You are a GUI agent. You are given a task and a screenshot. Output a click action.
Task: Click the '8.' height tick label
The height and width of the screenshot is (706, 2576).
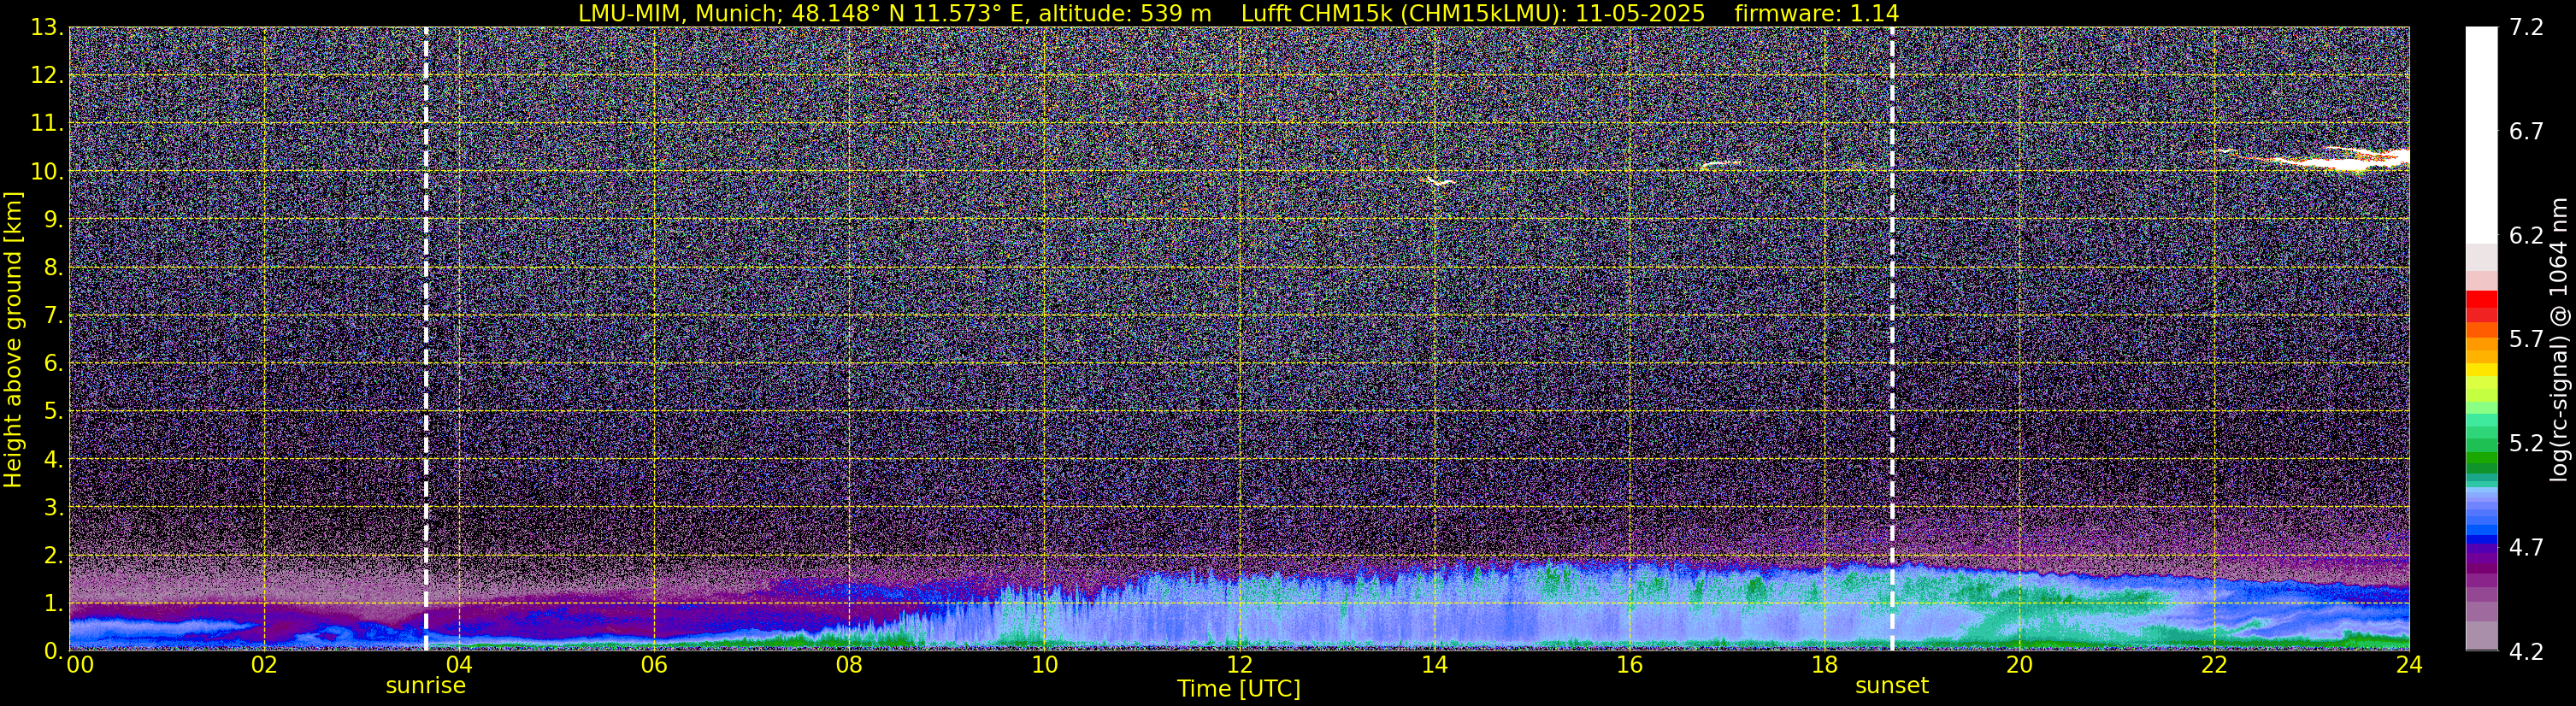pyautogui.click(x=53, y=268)
